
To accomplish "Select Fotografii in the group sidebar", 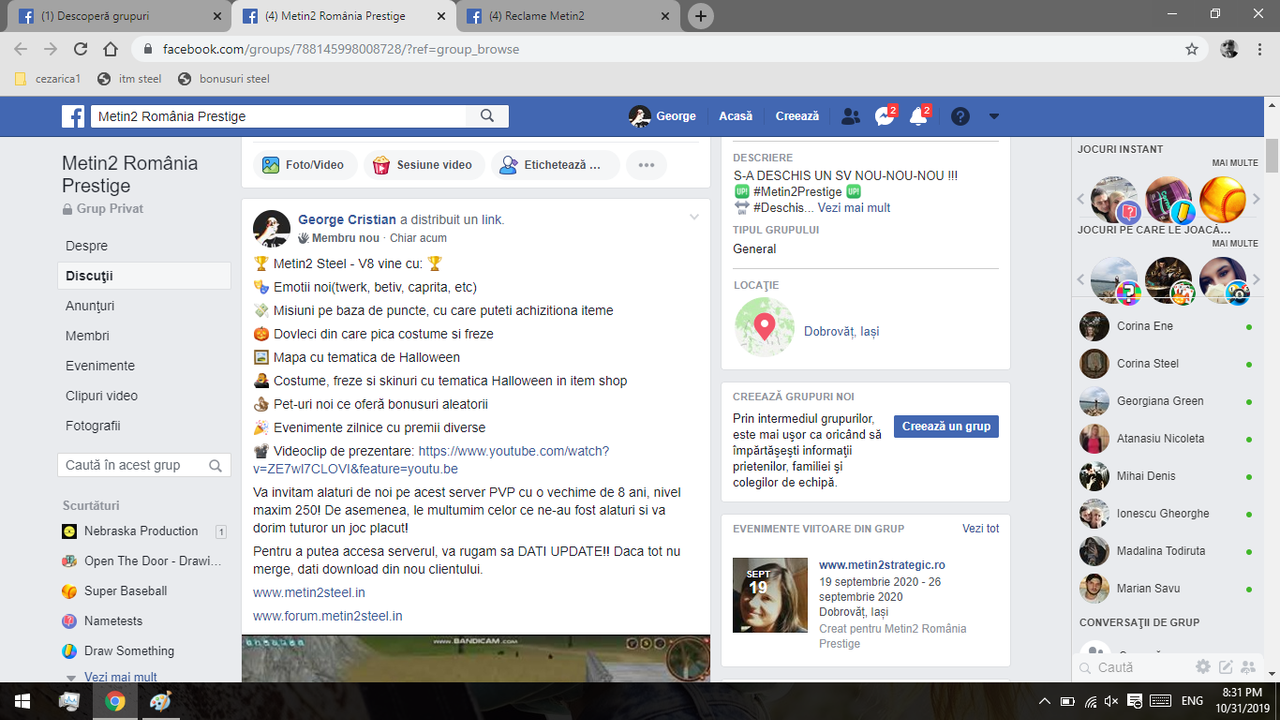I will click(x=93, y=426).
